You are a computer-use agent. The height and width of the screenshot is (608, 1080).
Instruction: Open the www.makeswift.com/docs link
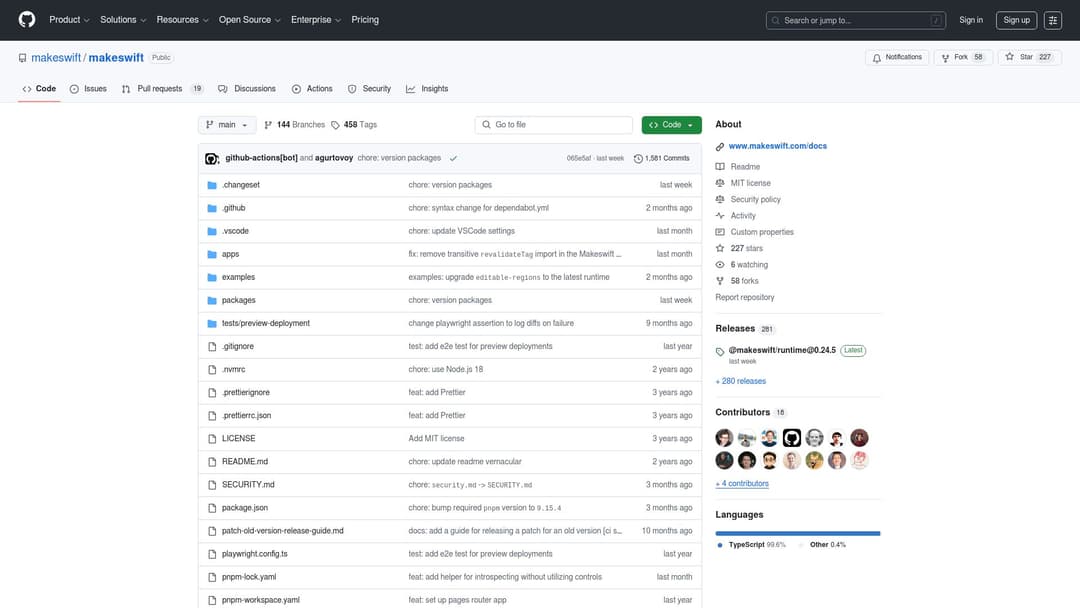coord(777,146)
